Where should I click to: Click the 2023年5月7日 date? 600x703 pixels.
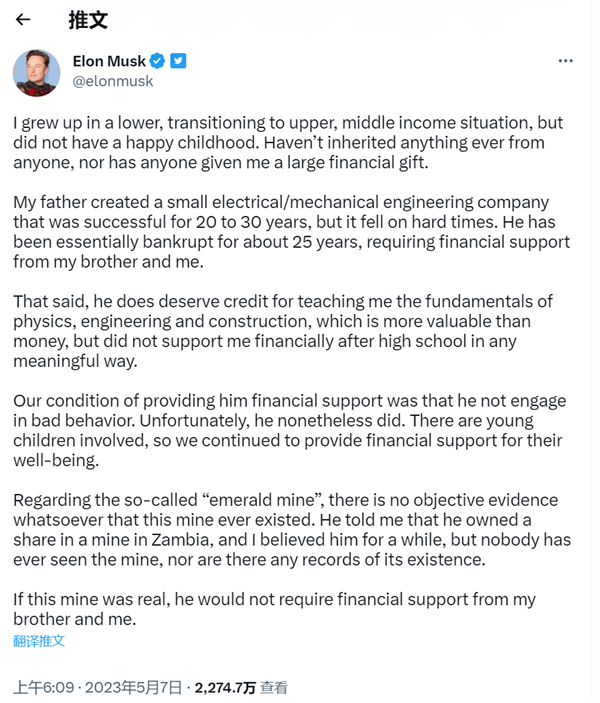[134, 687]
